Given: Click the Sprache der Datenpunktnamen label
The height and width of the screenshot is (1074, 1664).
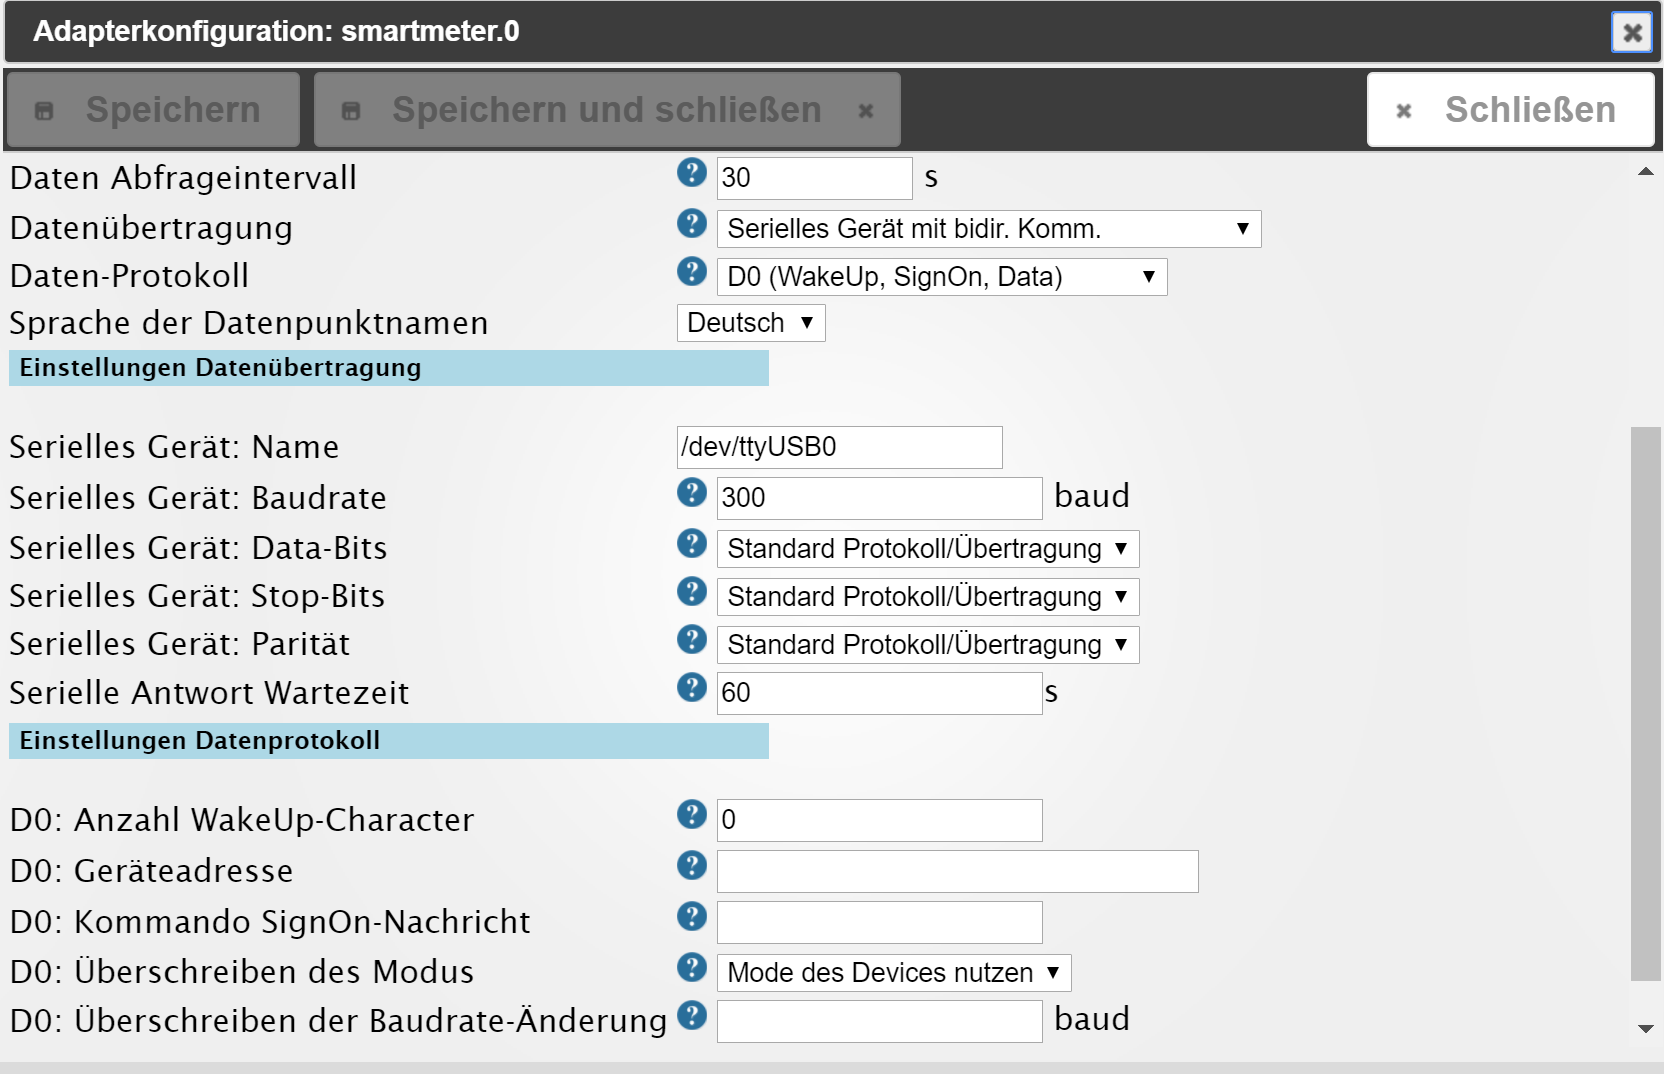Looking at the screenshot, I should pyautogui.click(x=249, y=323).
